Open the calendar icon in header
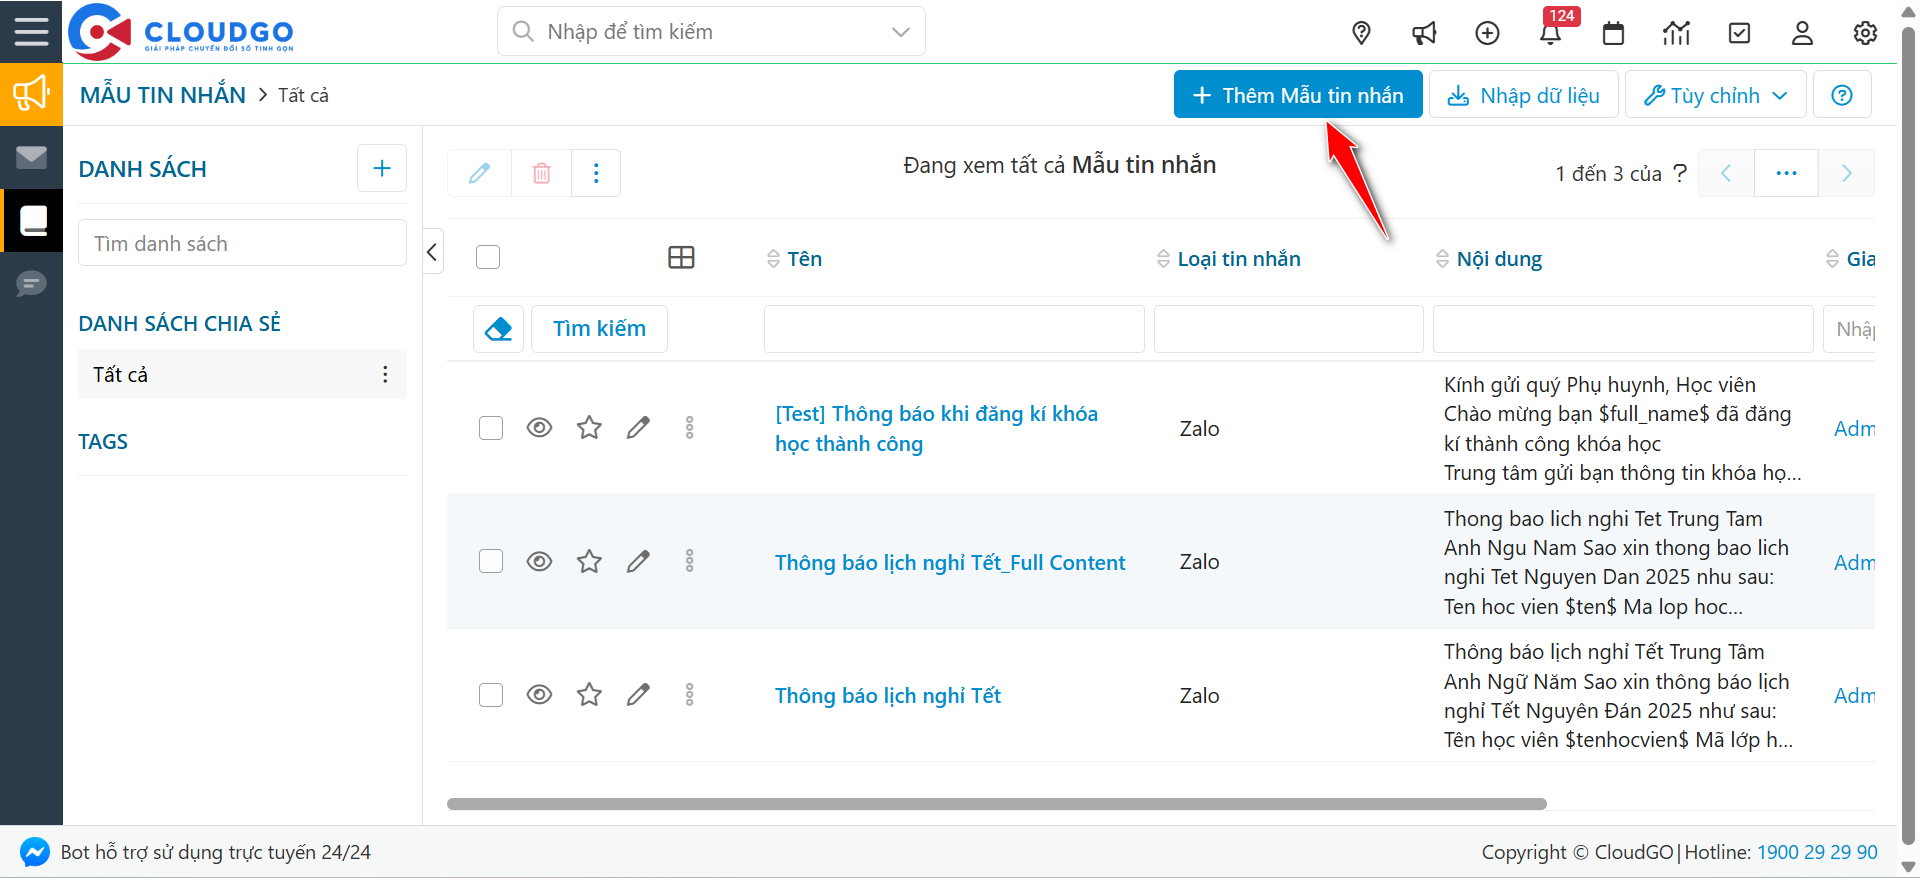Image resolution: width=1920 pixels, height=878 pixels. (1613, 33)
